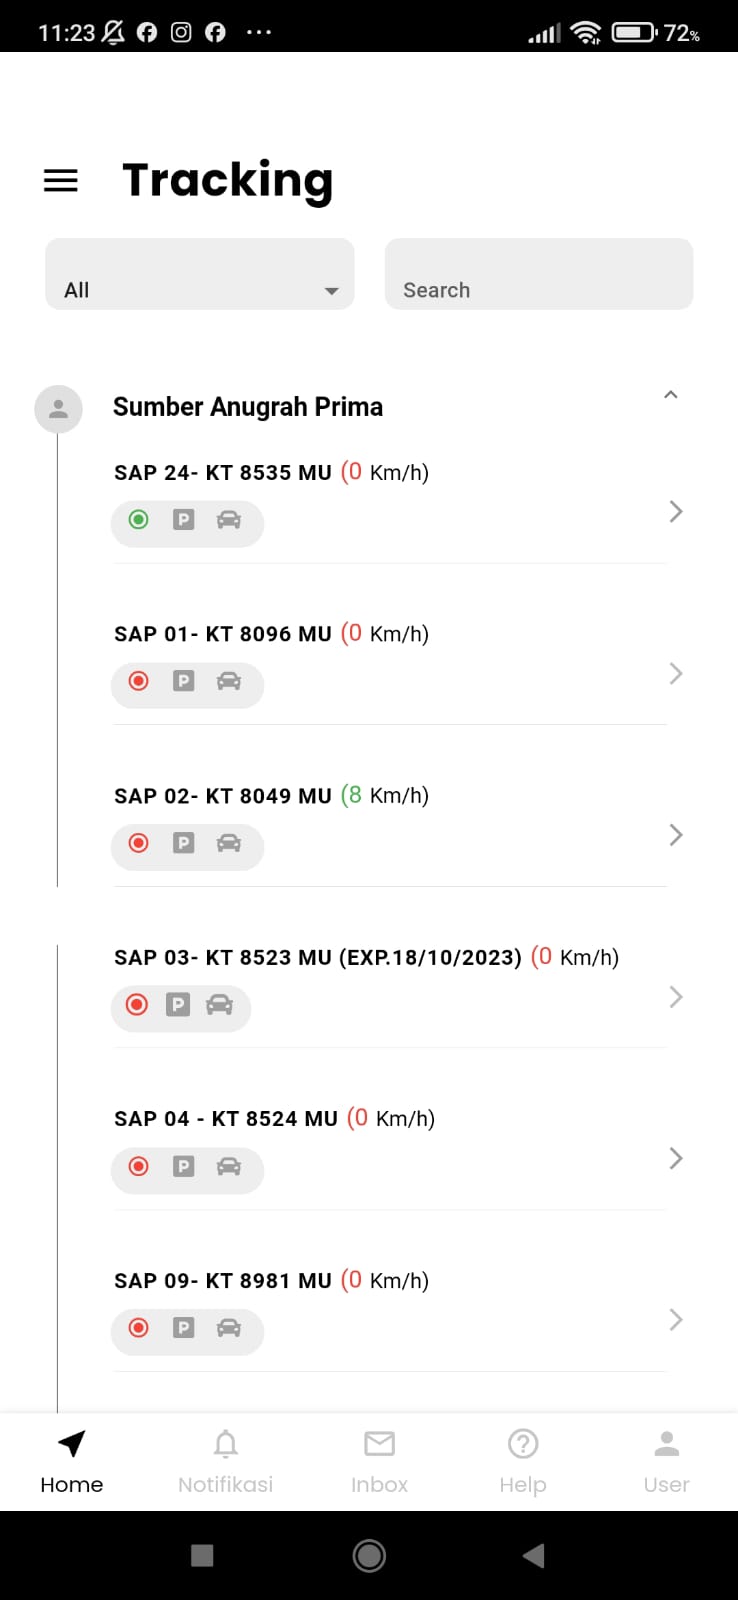Expand SAP 01 vehicle details arrow
Image resolution: width=738 pixels, height=1600 pixels.
[676, 674]
